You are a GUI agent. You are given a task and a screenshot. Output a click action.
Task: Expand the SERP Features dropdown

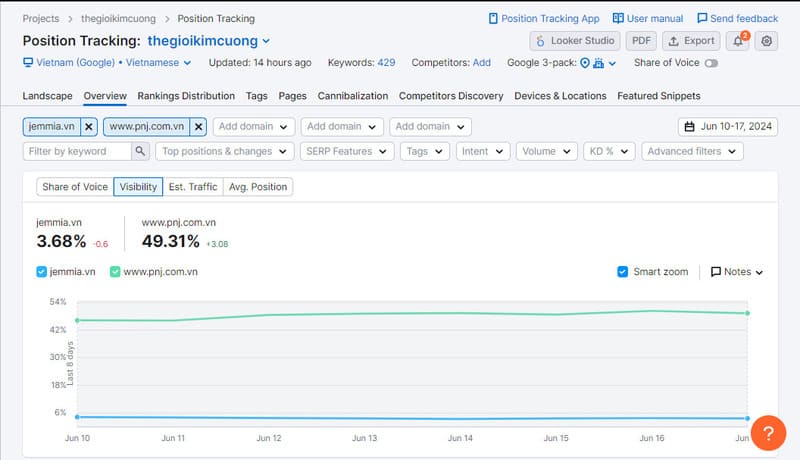click(346, 151)
